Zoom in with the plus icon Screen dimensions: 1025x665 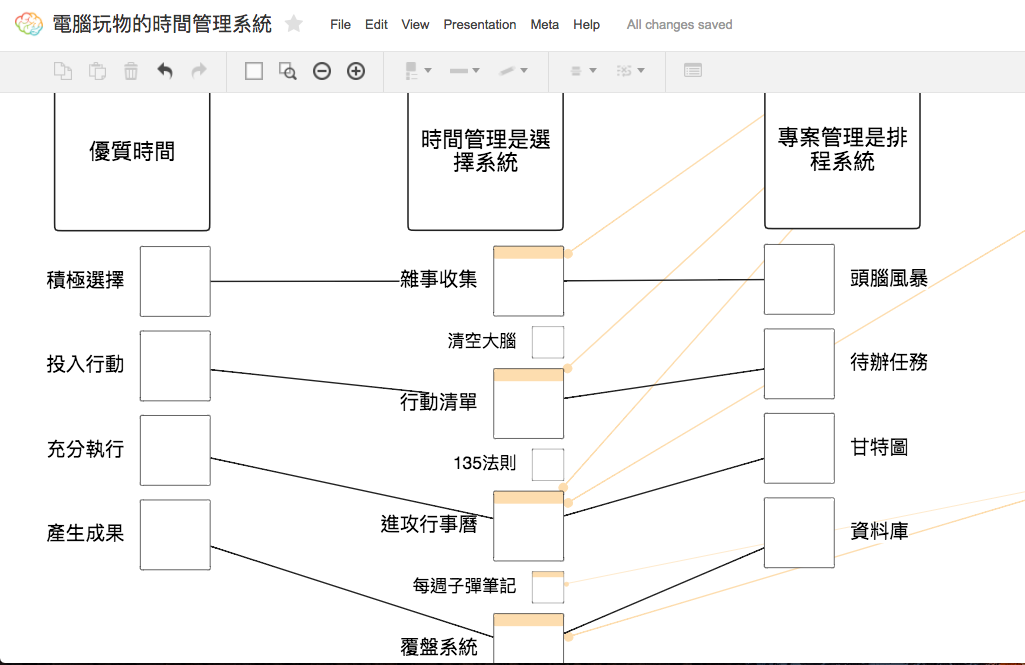356,71
